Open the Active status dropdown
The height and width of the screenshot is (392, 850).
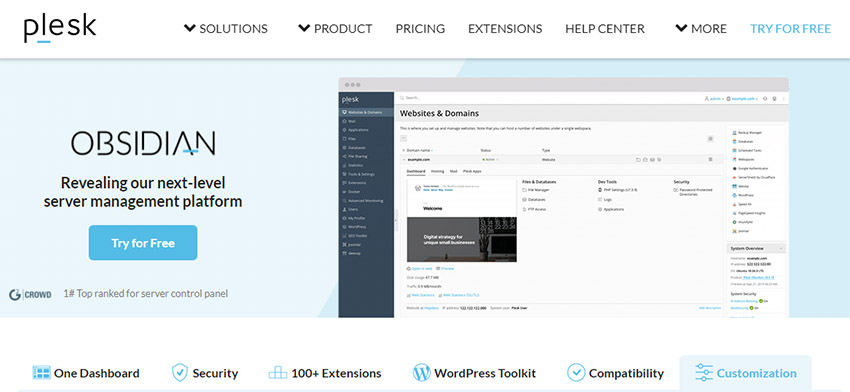click(490, 159)
